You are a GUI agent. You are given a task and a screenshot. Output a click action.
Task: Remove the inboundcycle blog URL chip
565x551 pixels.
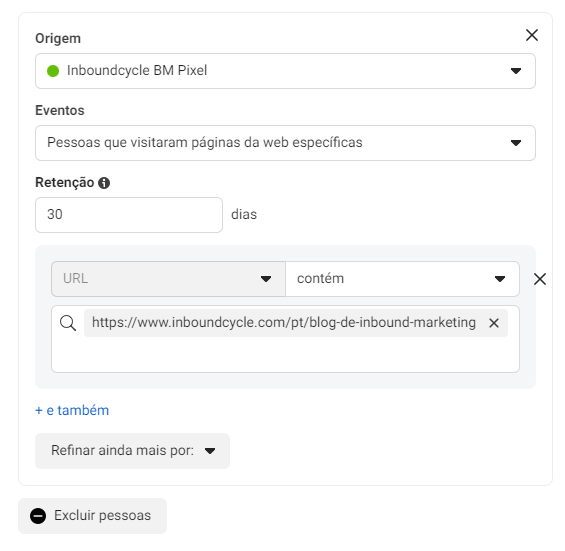[x=494, y=323]
